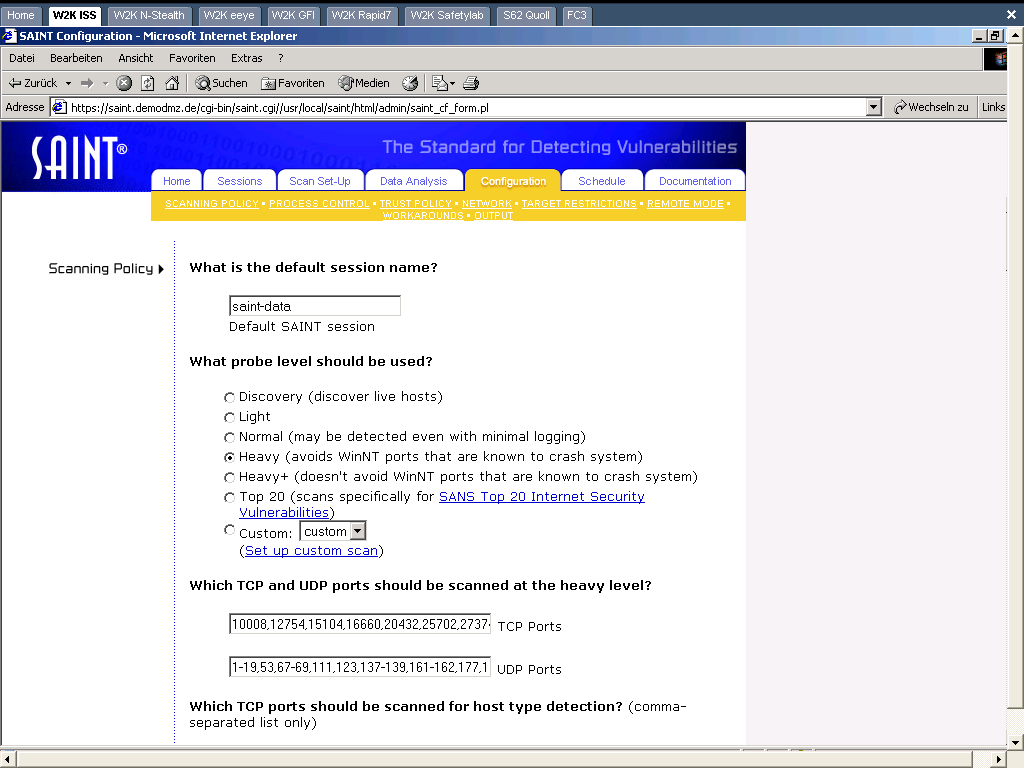Image resolution: width=1024 pixels, height=768 pixels.
Task: Switch to the Schedule tab
Action: coord(601,181)
